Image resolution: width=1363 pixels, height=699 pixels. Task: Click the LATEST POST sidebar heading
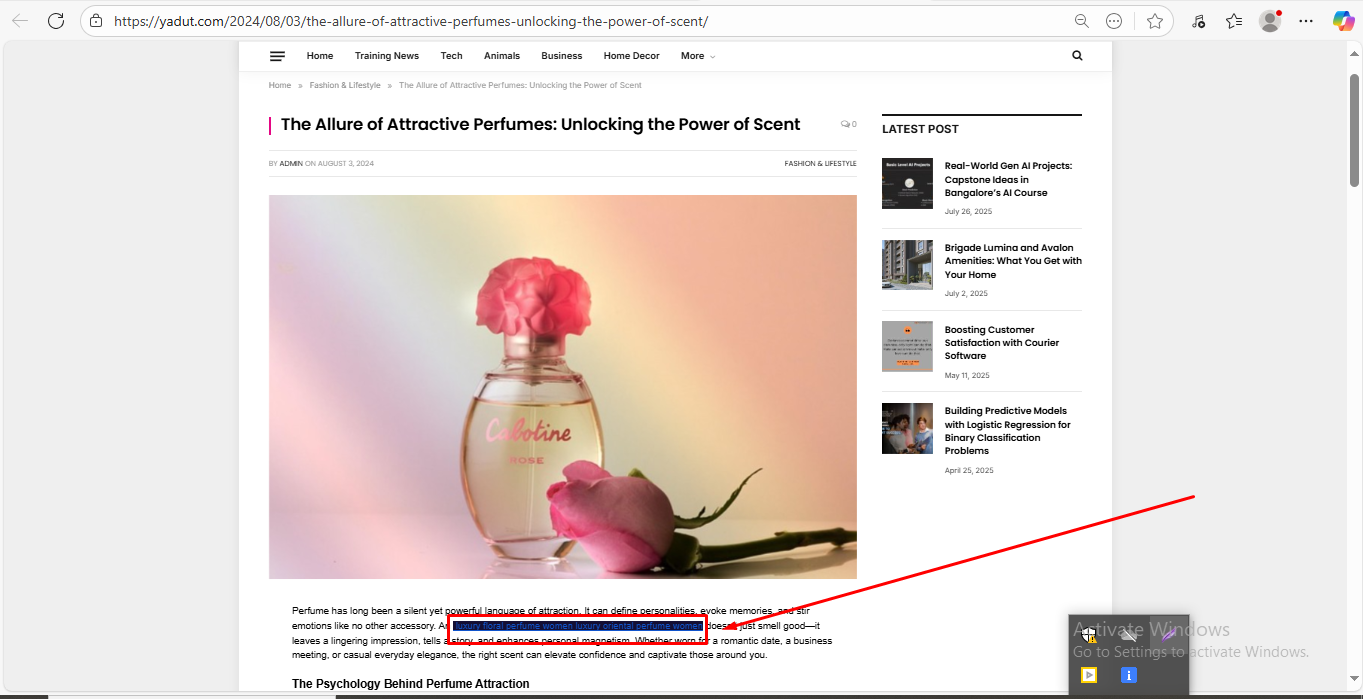[x=920, y=129]
